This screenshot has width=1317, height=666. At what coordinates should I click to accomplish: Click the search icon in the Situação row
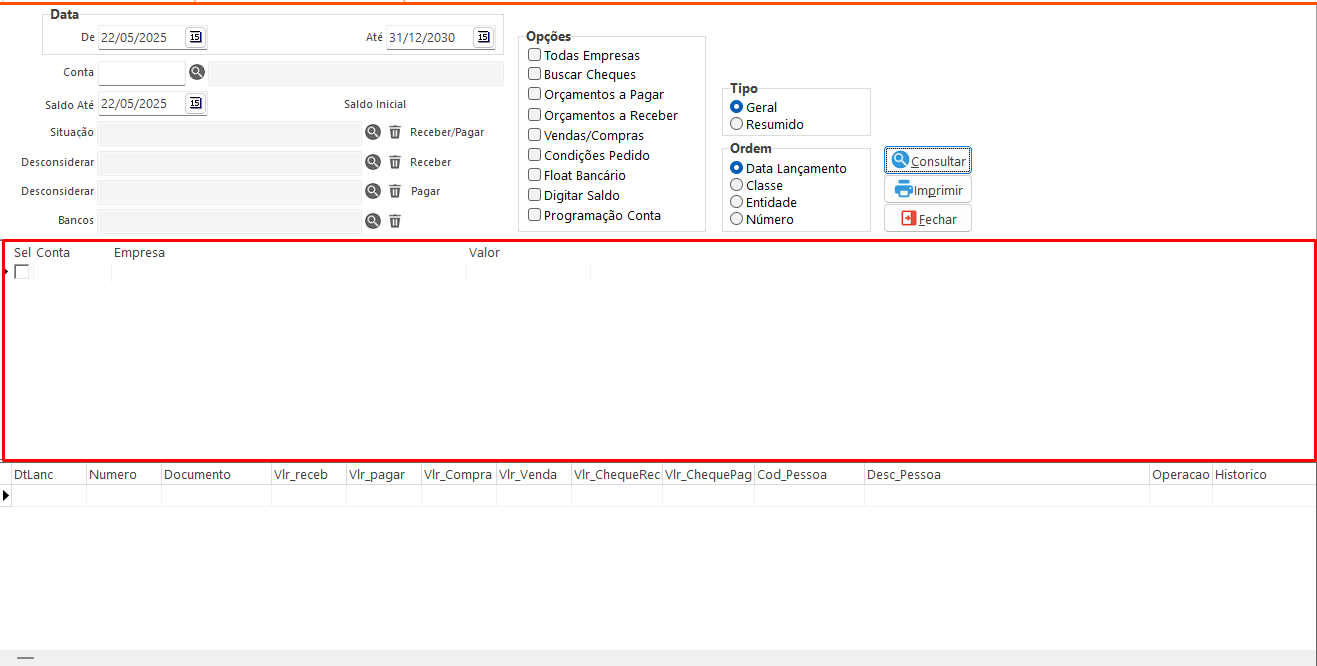click(373, 132)
